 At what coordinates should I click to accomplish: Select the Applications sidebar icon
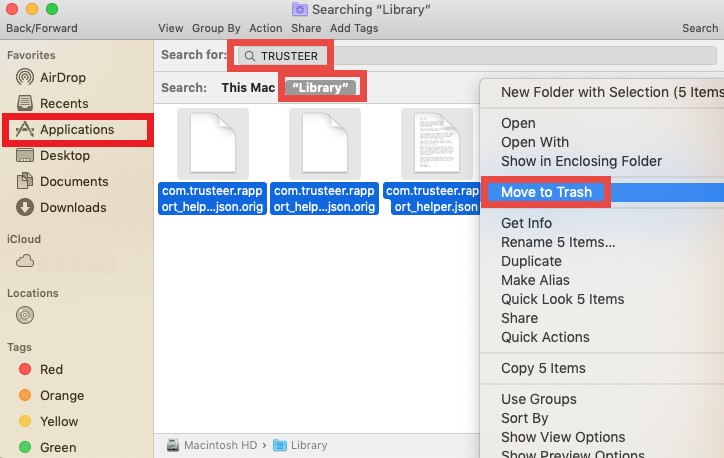[24, 129]
